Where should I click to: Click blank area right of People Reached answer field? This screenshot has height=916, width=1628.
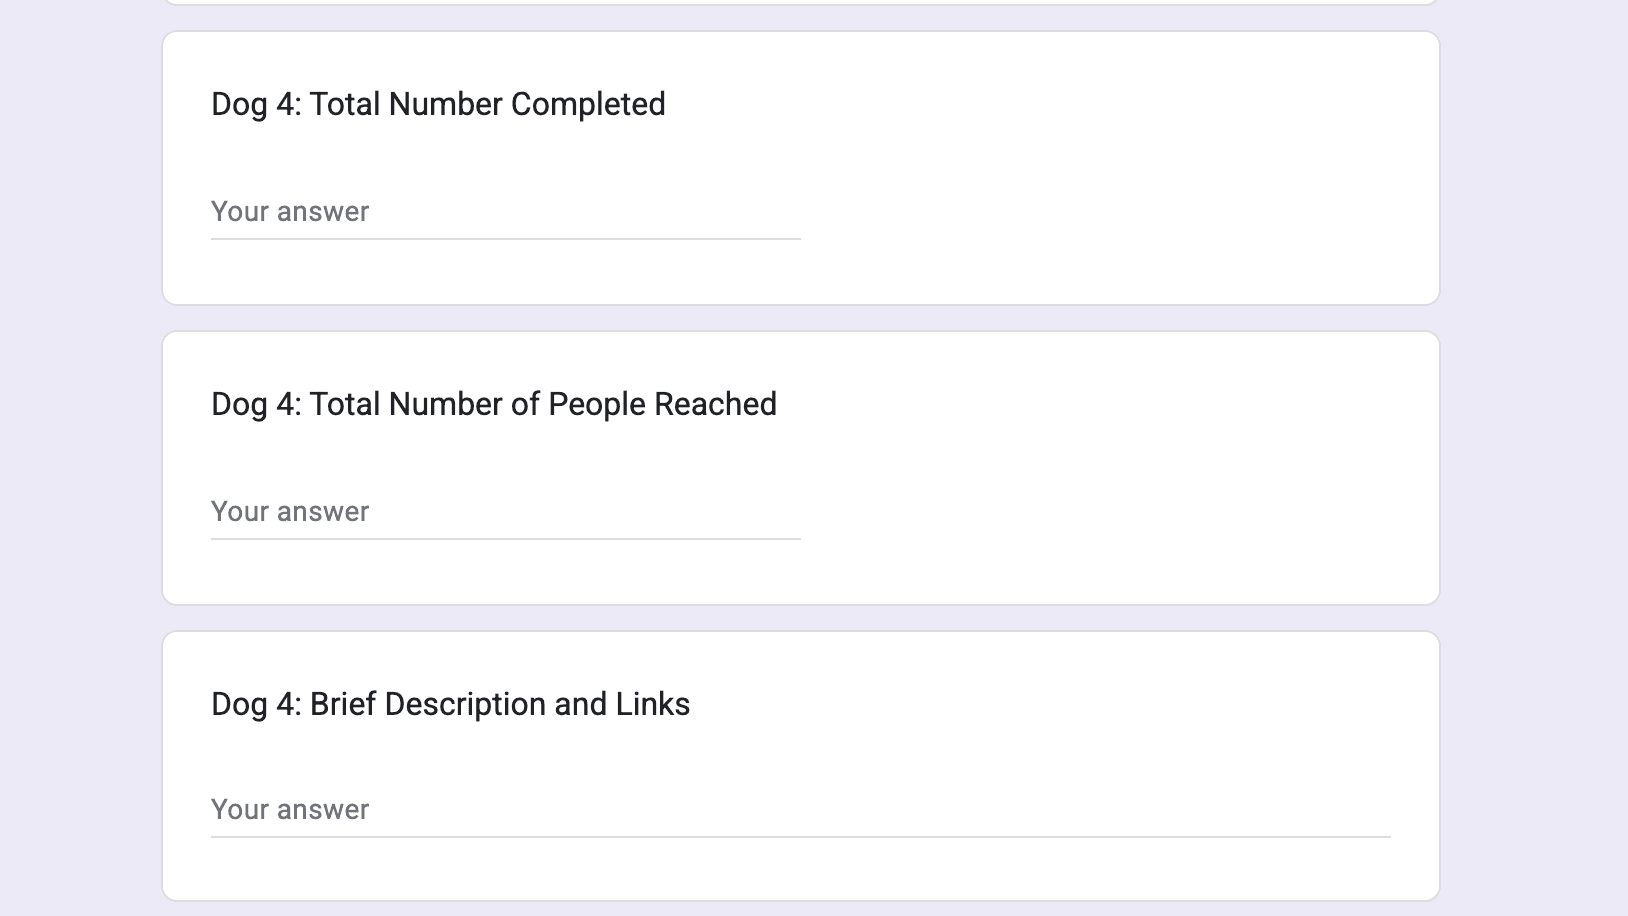point(1100,512)
